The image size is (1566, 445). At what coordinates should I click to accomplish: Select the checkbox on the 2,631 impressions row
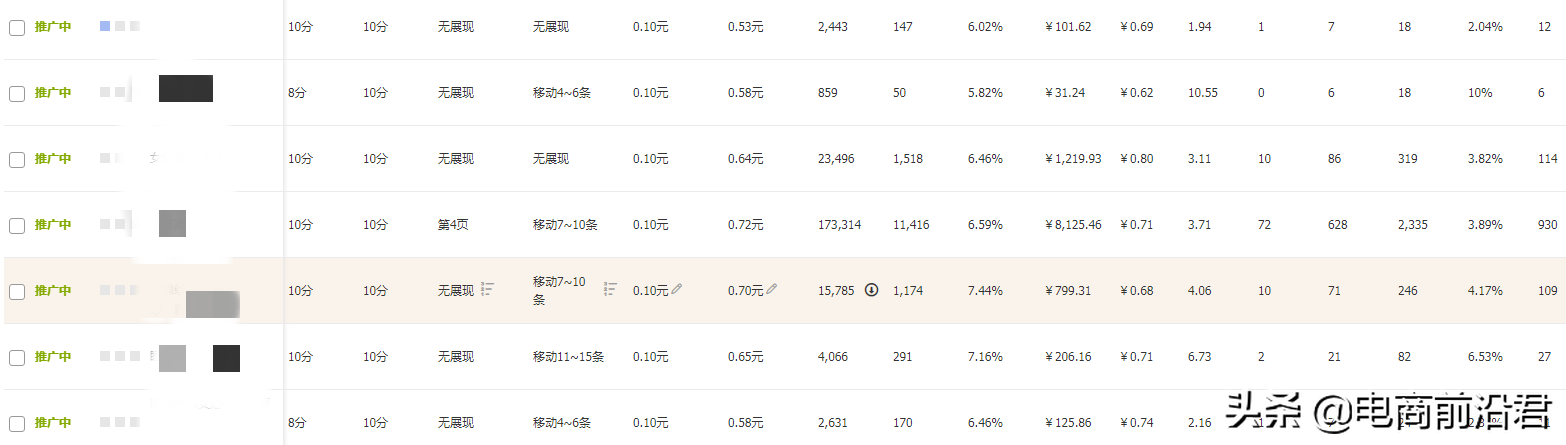[x=17, y=423]
